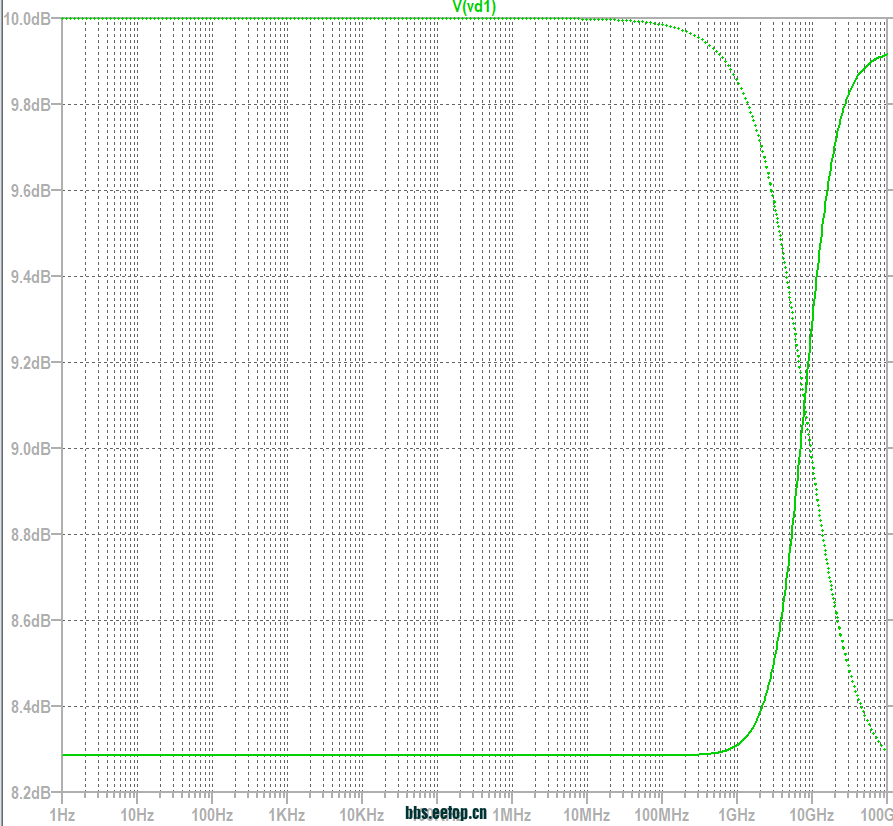This screenshot has height=826, width=893.
Task: Click the 1GHz frequency axis label
Action: (736, 814)
